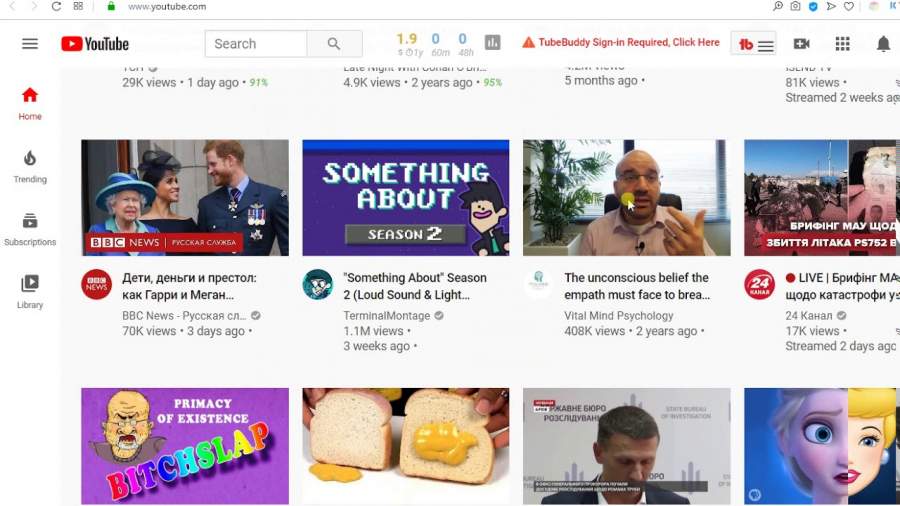Click the BBC News channel avatar
Image resolution: width=900 pixels, height=506 pixels.
96,284
